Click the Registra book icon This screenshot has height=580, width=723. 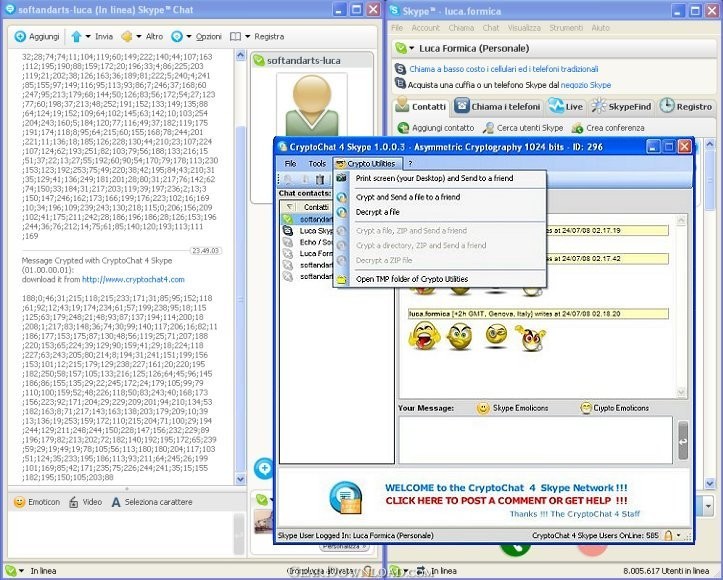(235, 36)
